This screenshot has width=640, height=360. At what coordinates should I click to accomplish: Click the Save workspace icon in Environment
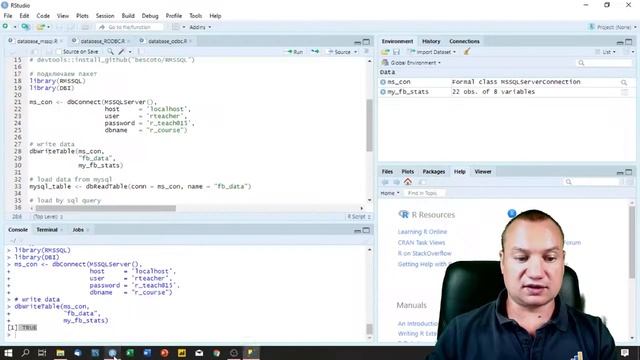pyautogui.click(x=396, y=52)
